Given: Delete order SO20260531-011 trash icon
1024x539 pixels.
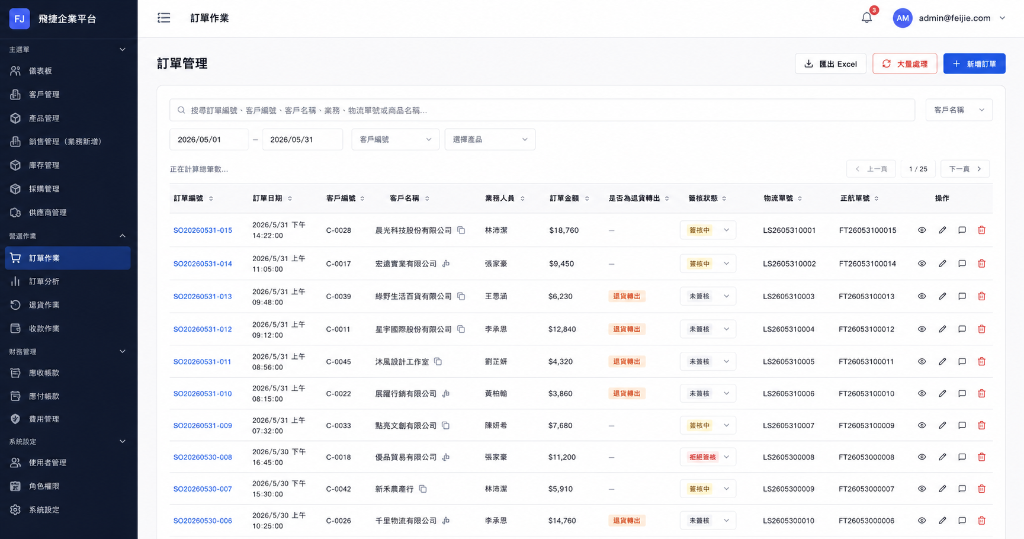Looking at the screenshot, I should click(982, 362).
